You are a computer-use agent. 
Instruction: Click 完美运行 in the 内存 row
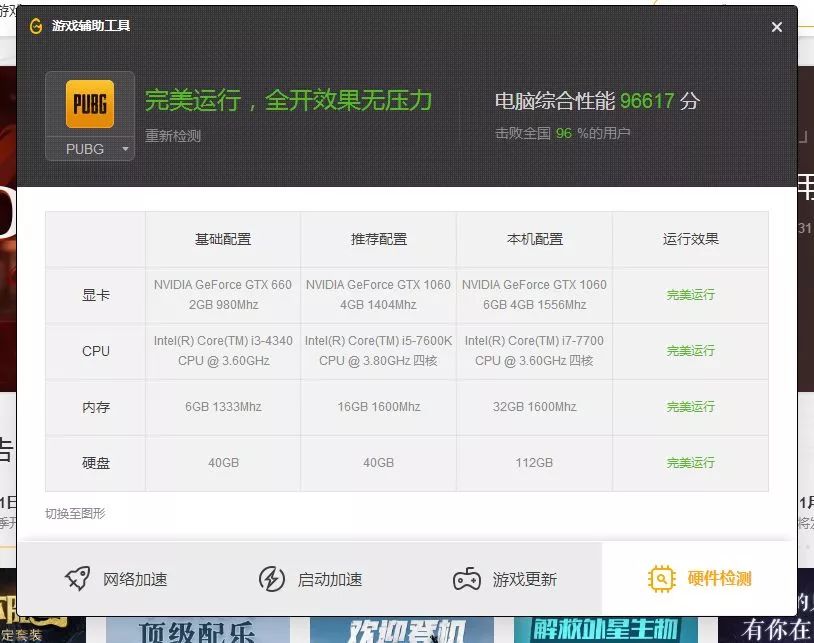(x=690, y=407)
